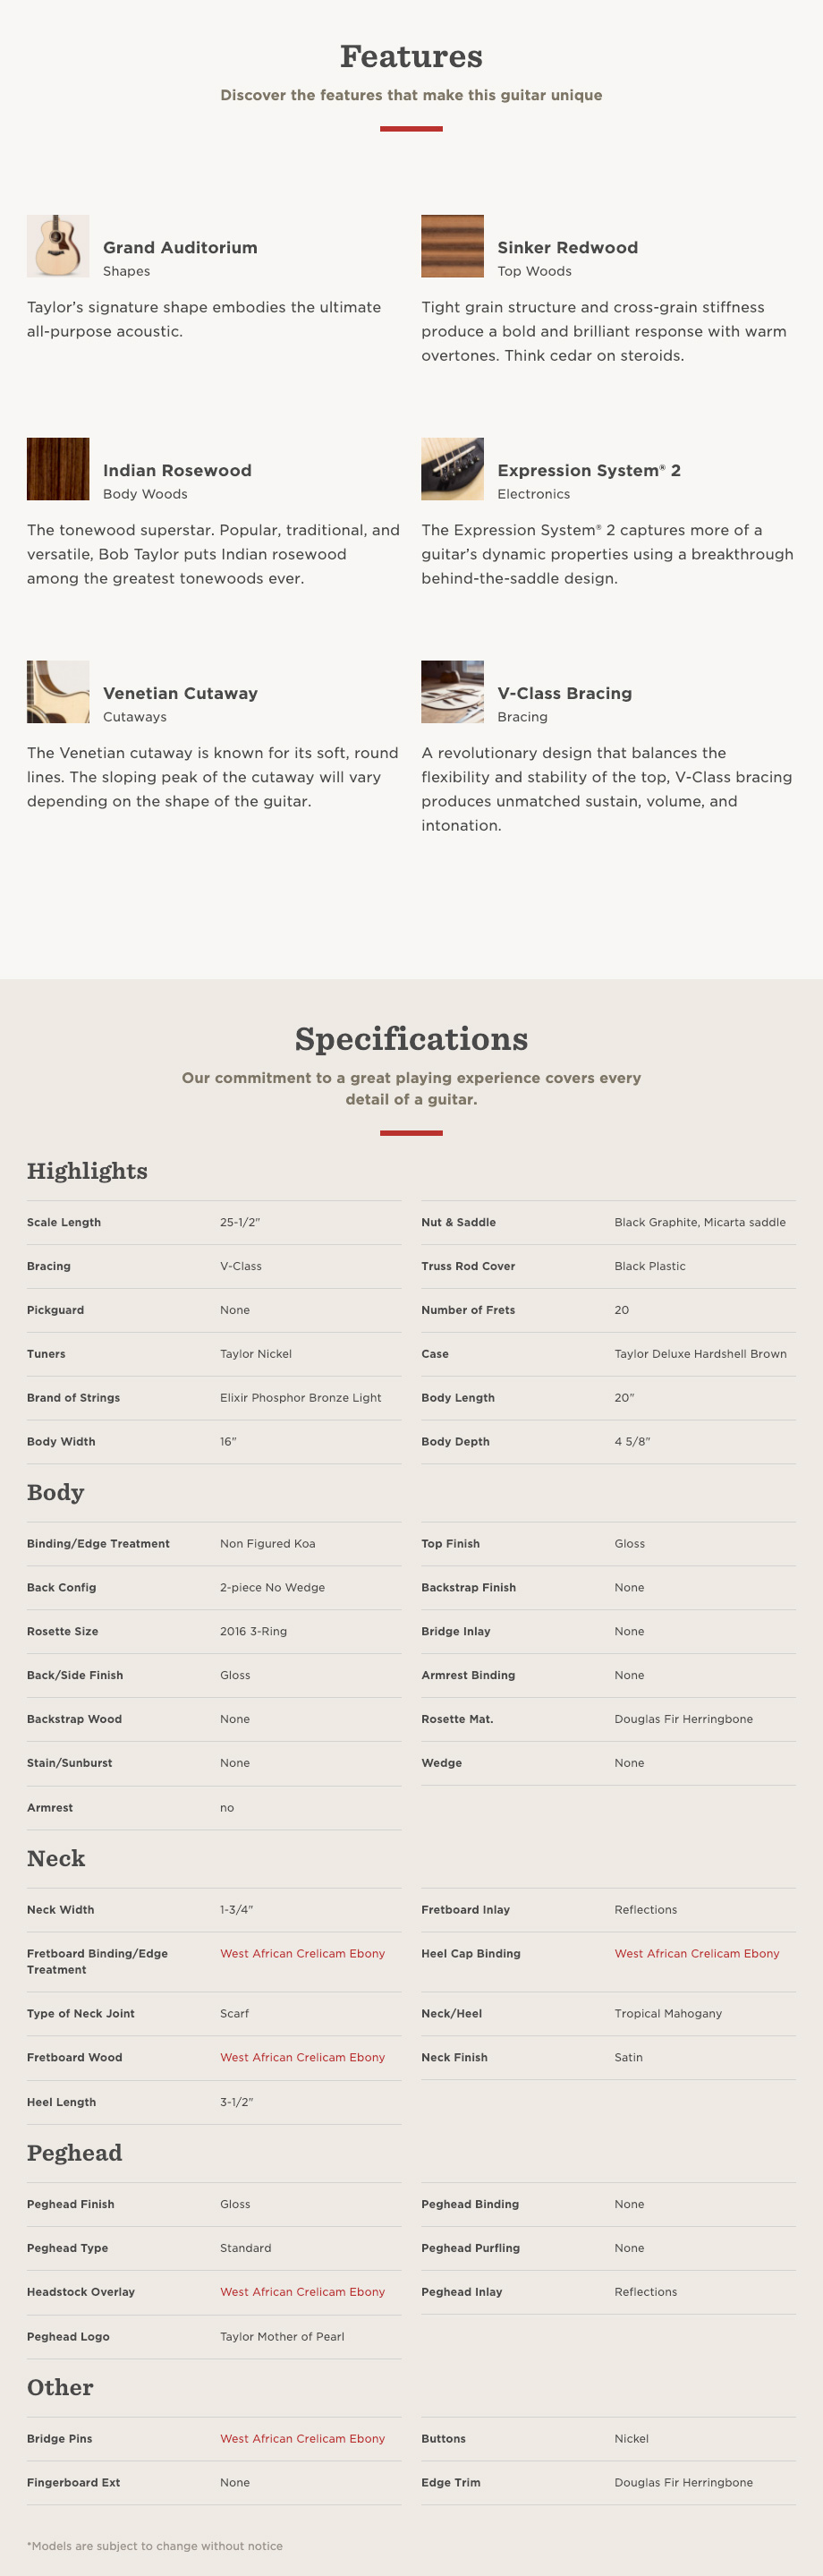Open the Sinker Redwood feature heading
The image size is (823, 2576).
[x=567, y=248]
